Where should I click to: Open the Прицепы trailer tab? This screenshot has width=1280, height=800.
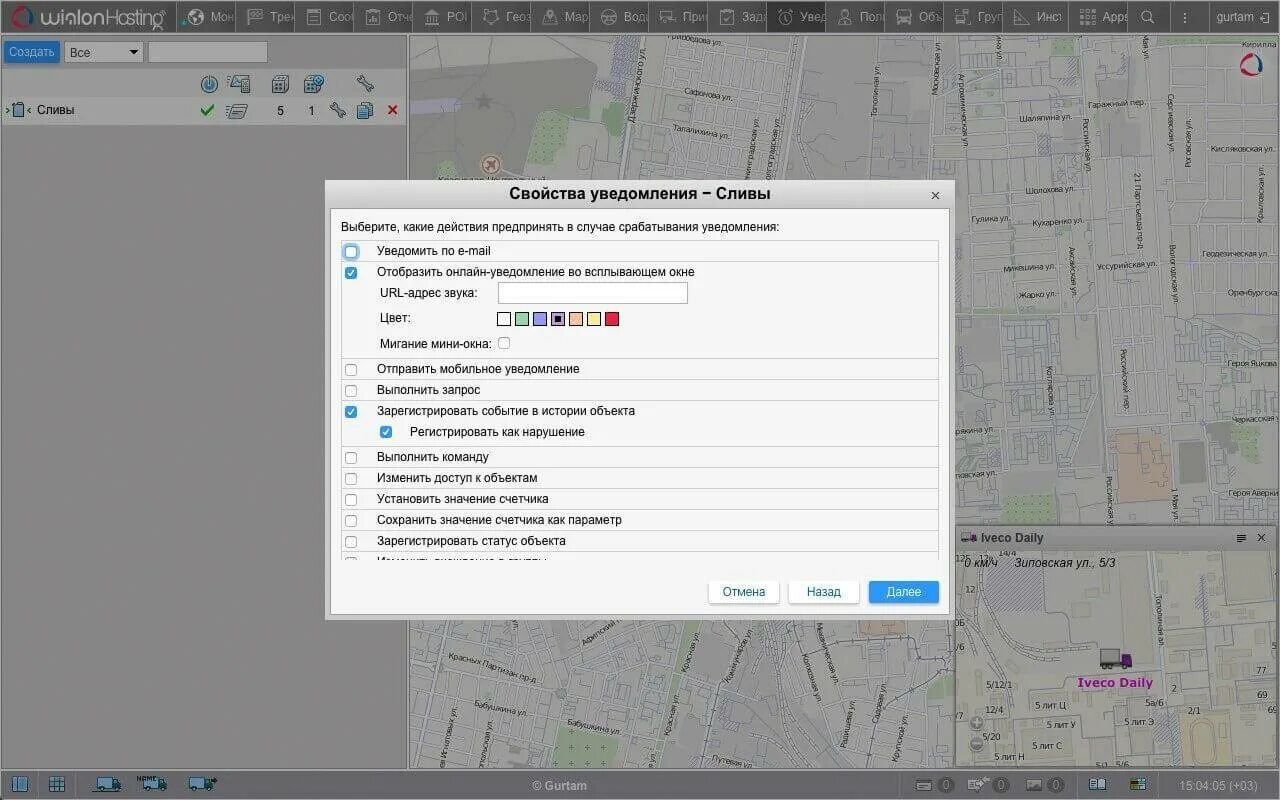(680, 17)
